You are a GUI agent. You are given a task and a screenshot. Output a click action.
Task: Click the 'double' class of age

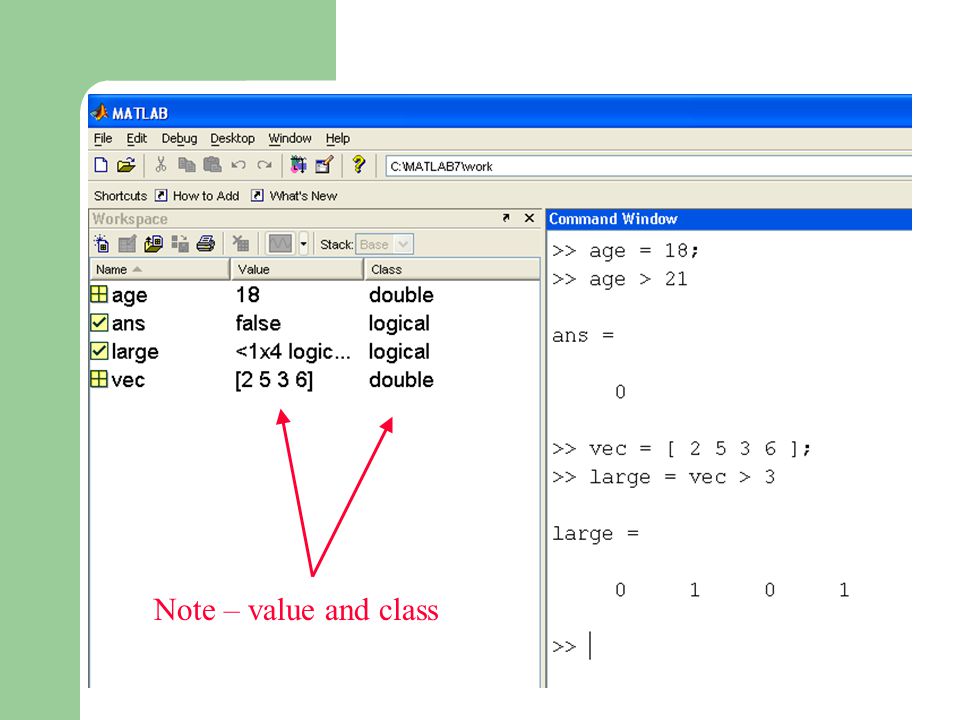pyautogui.click(x=401, y=295)
